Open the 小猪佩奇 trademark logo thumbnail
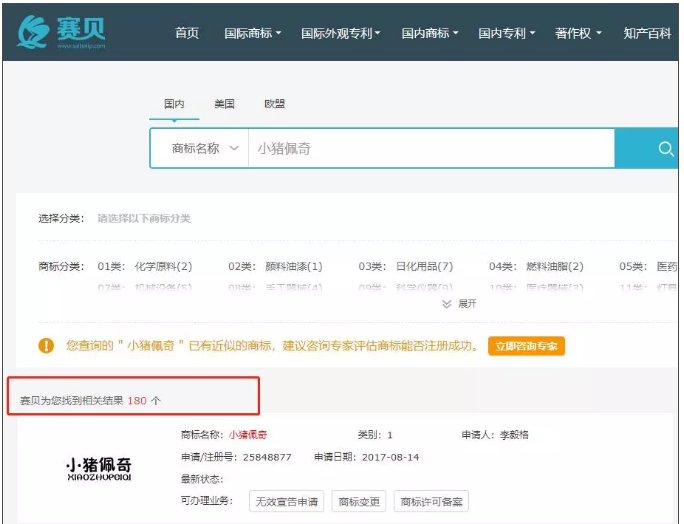Viewport: 684px width, 524px height. 98,468
